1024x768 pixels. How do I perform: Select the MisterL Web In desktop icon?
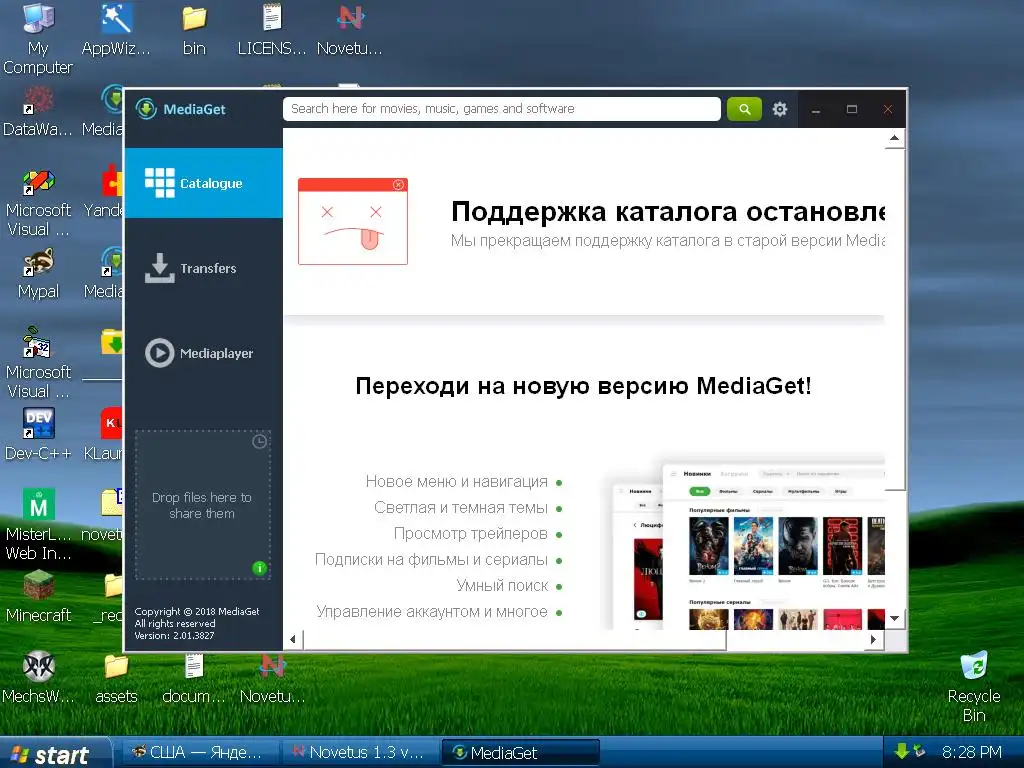(38, 524)
